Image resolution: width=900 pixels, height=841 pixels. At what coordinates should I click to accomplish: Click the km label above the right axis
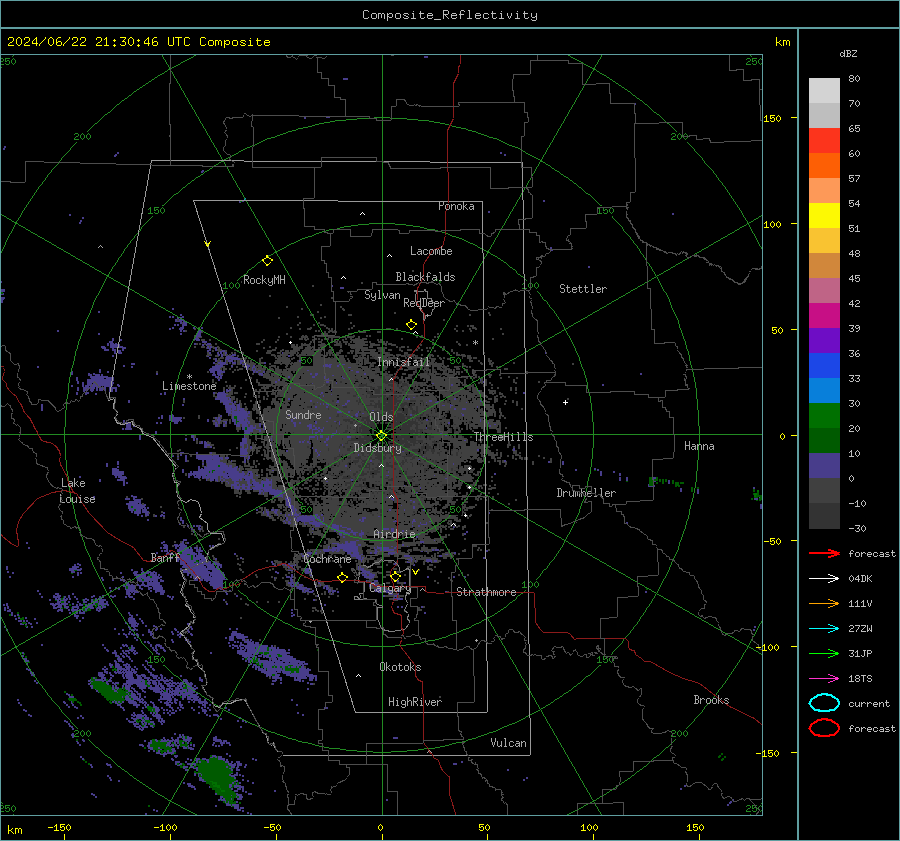pos(782,42)
